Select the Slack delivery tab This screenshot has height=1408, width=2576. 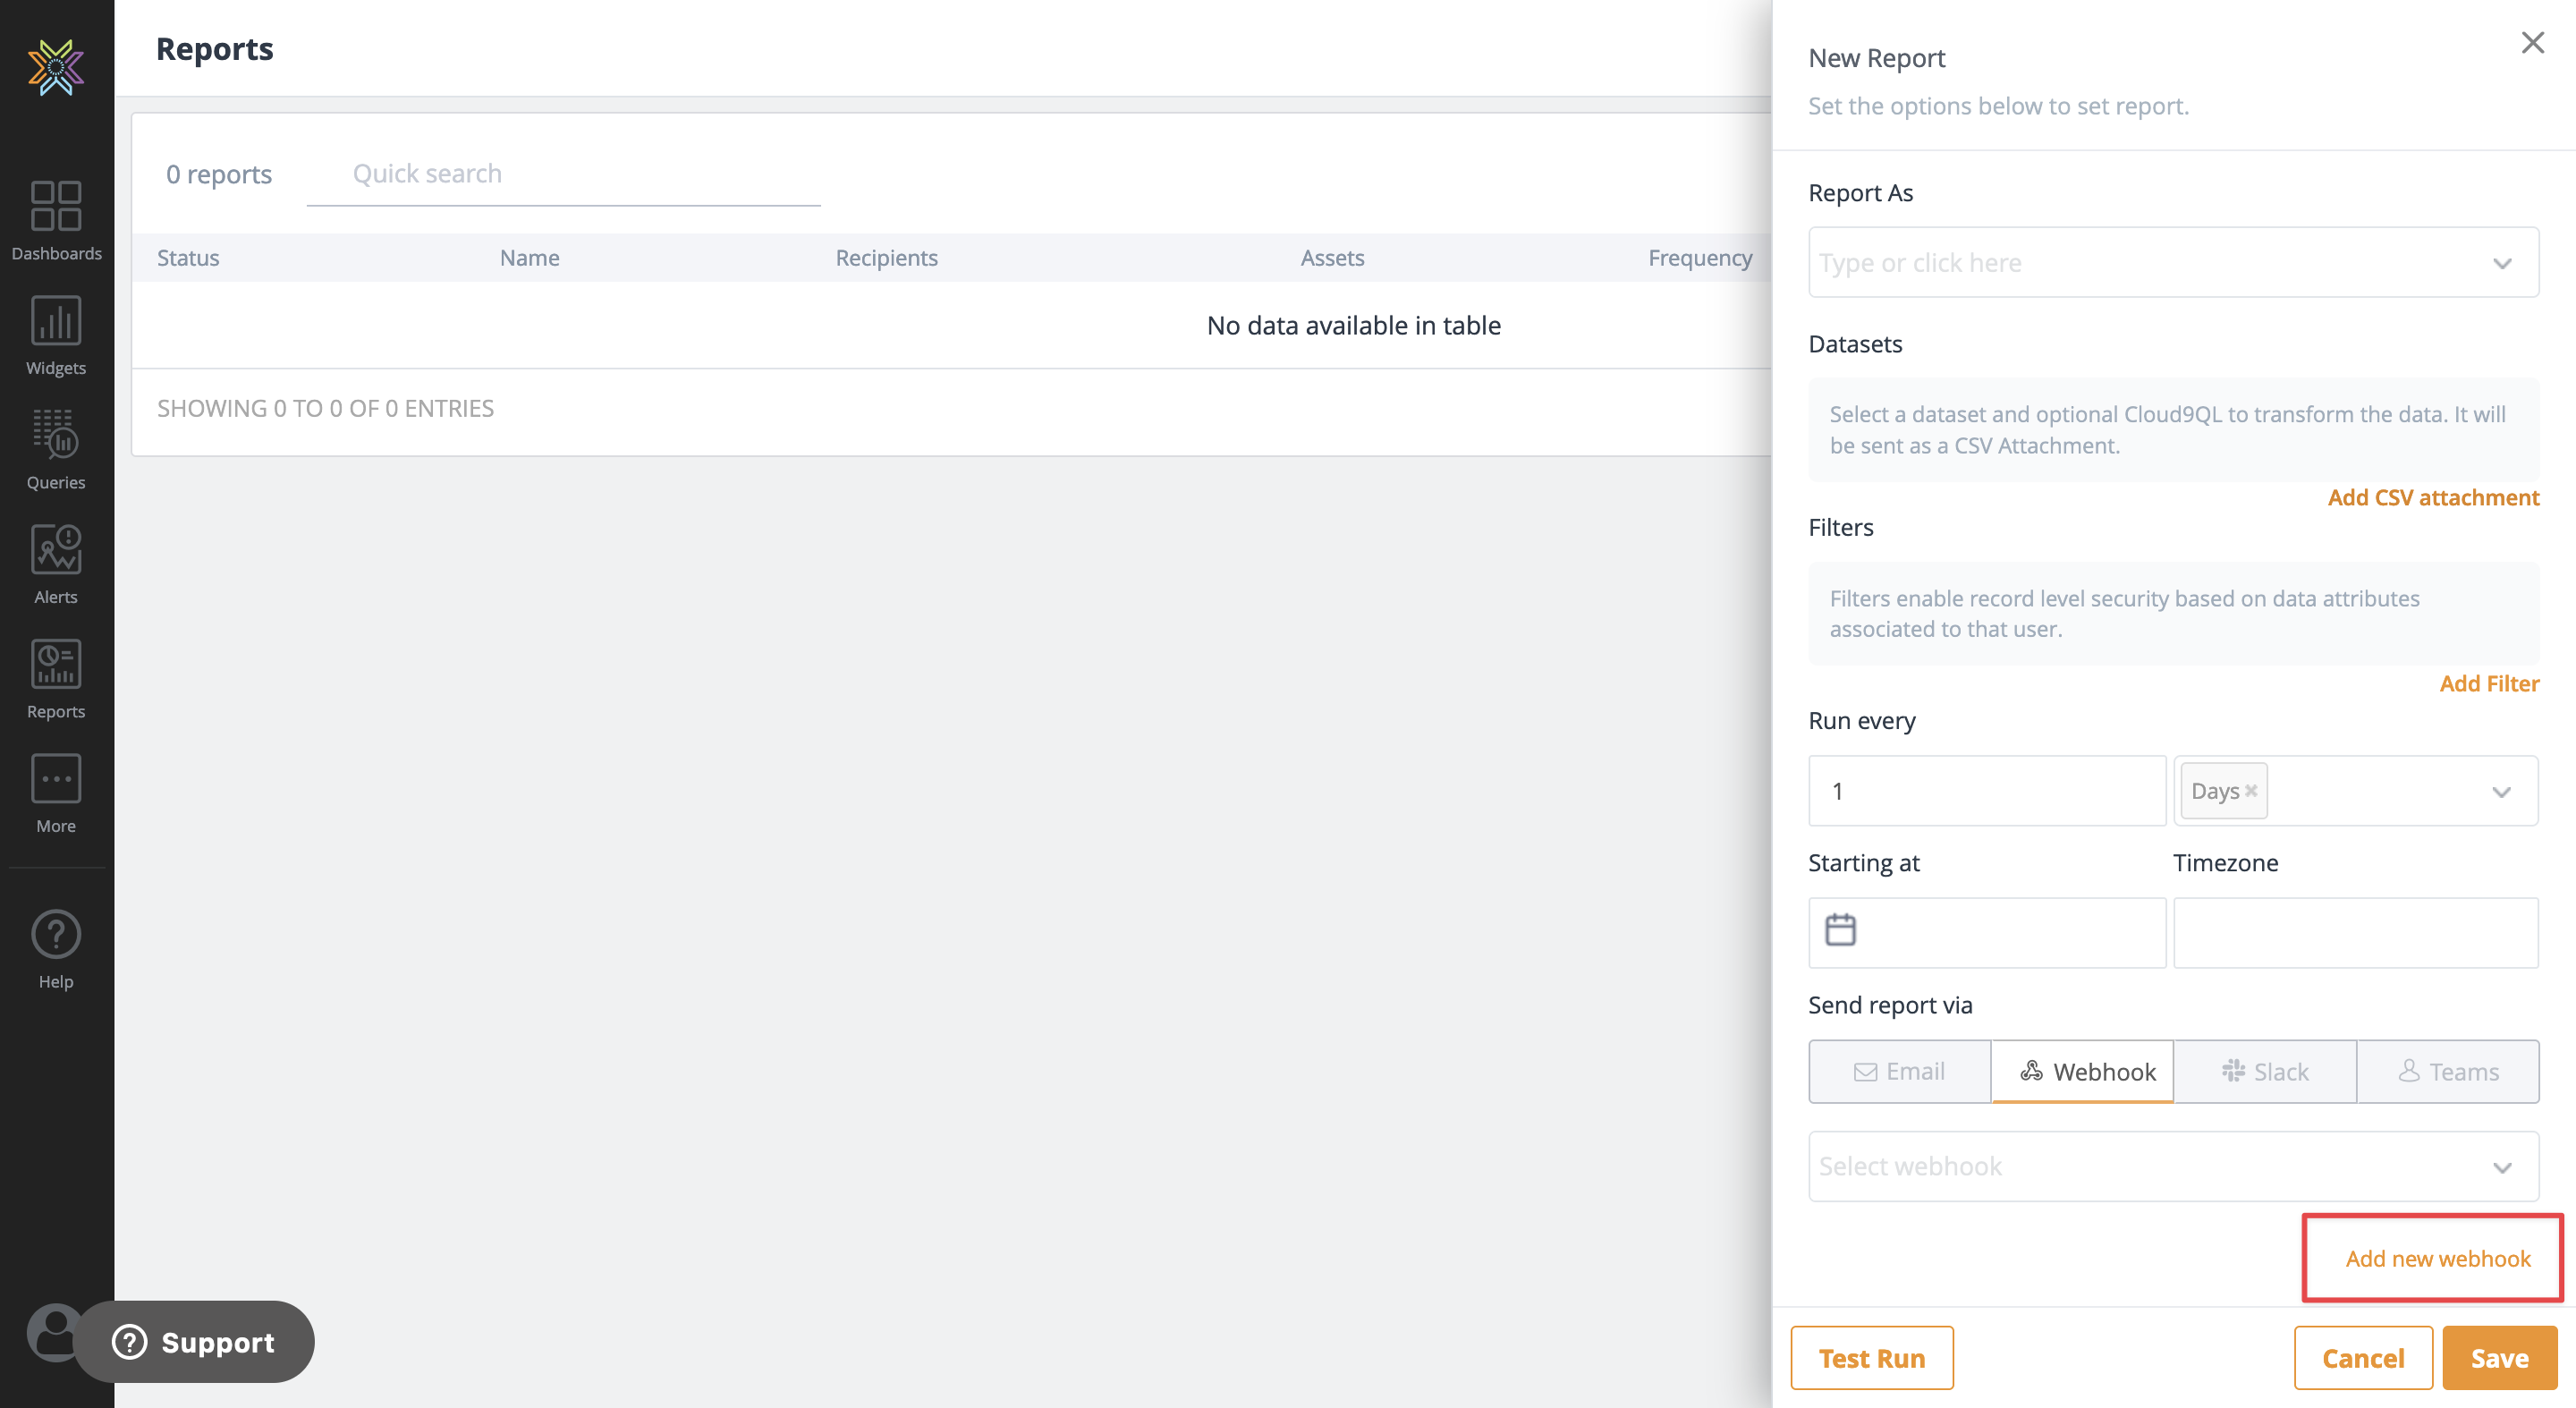click(x=2265, y=1072)
